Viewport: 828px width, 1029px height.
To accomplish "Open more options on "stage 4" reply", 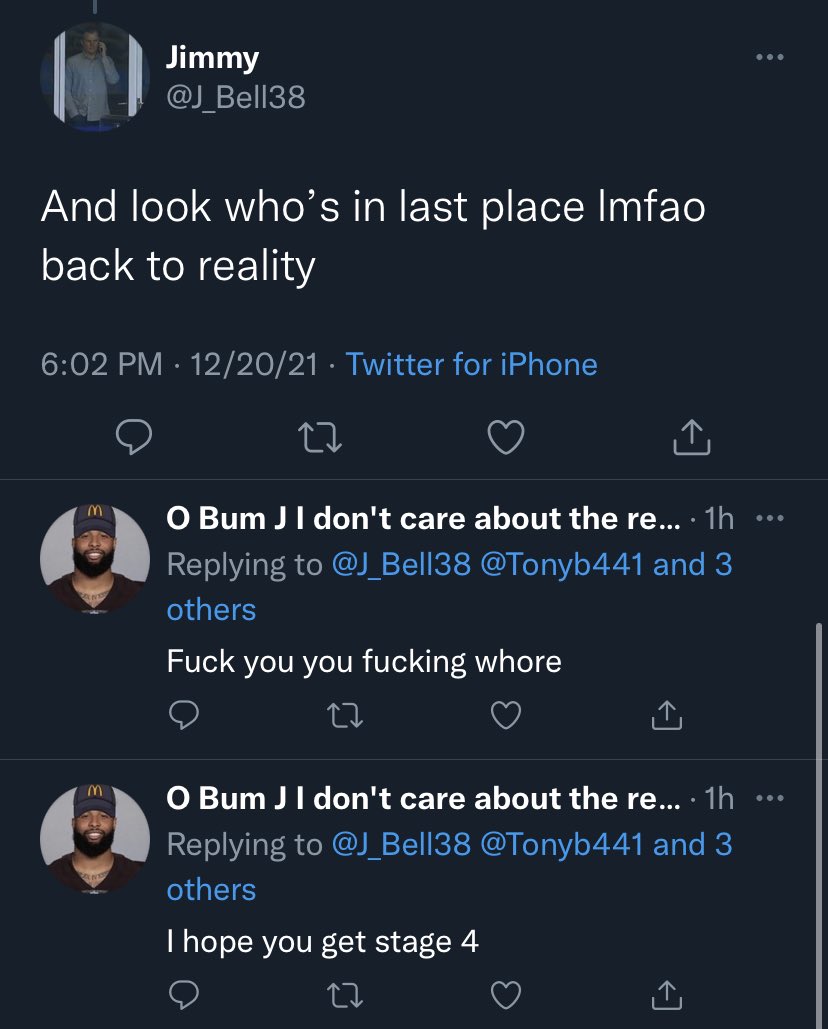I will point(770,799).
